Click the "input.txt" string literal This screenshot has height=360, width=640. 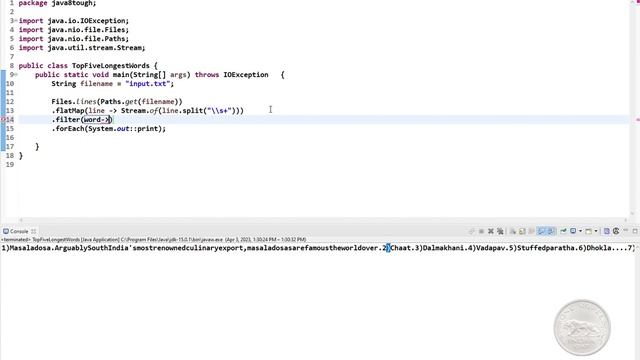point(147,84)
